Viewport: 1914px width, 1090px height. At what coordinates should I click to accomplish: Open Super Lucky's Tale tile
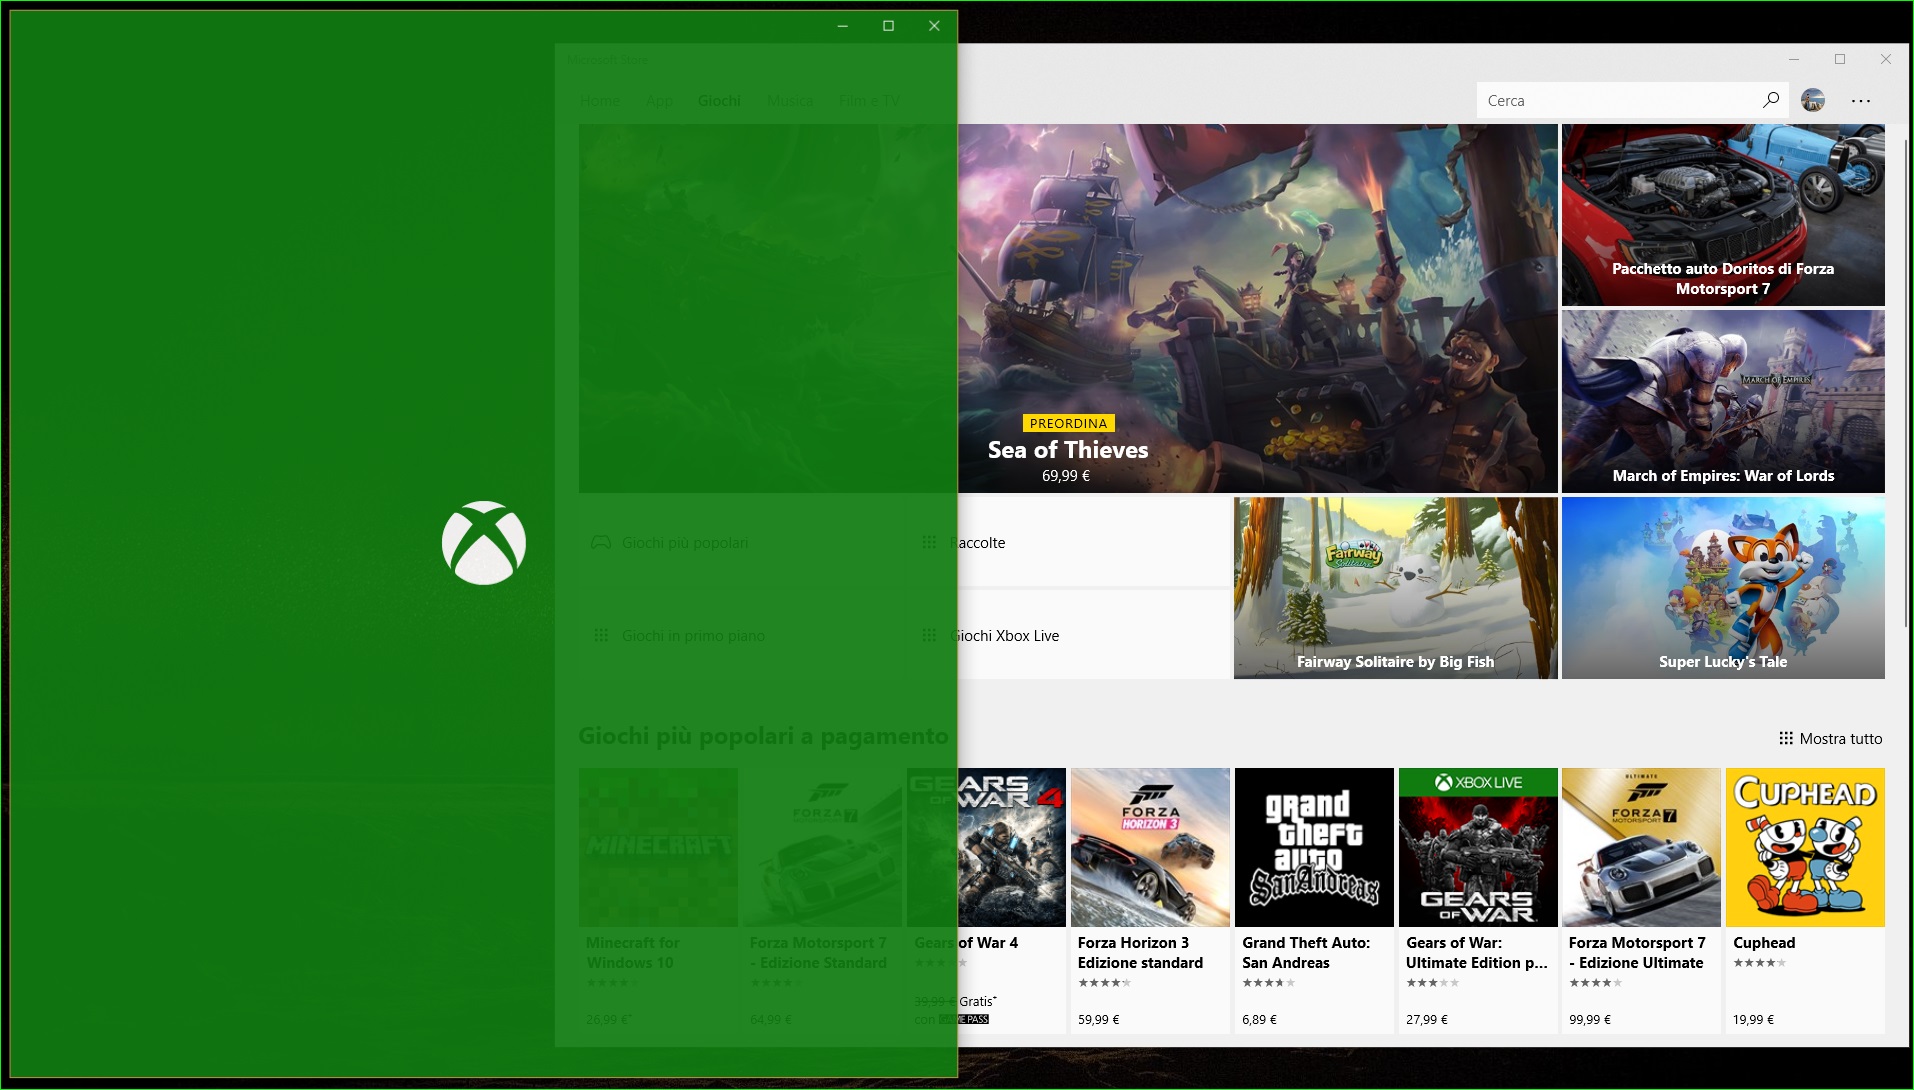[1723, 588]
